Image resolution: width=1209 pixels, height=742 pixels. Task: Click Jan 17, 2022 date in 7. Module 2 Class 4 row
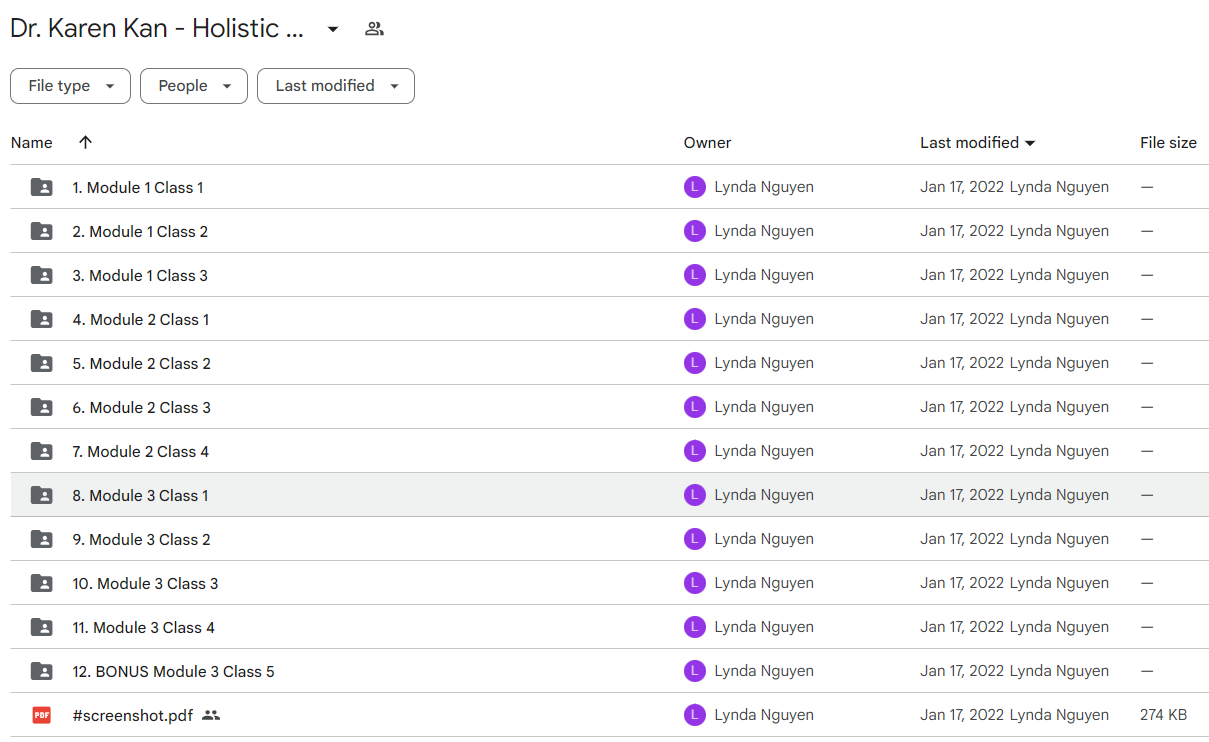(x=962, y=451)
